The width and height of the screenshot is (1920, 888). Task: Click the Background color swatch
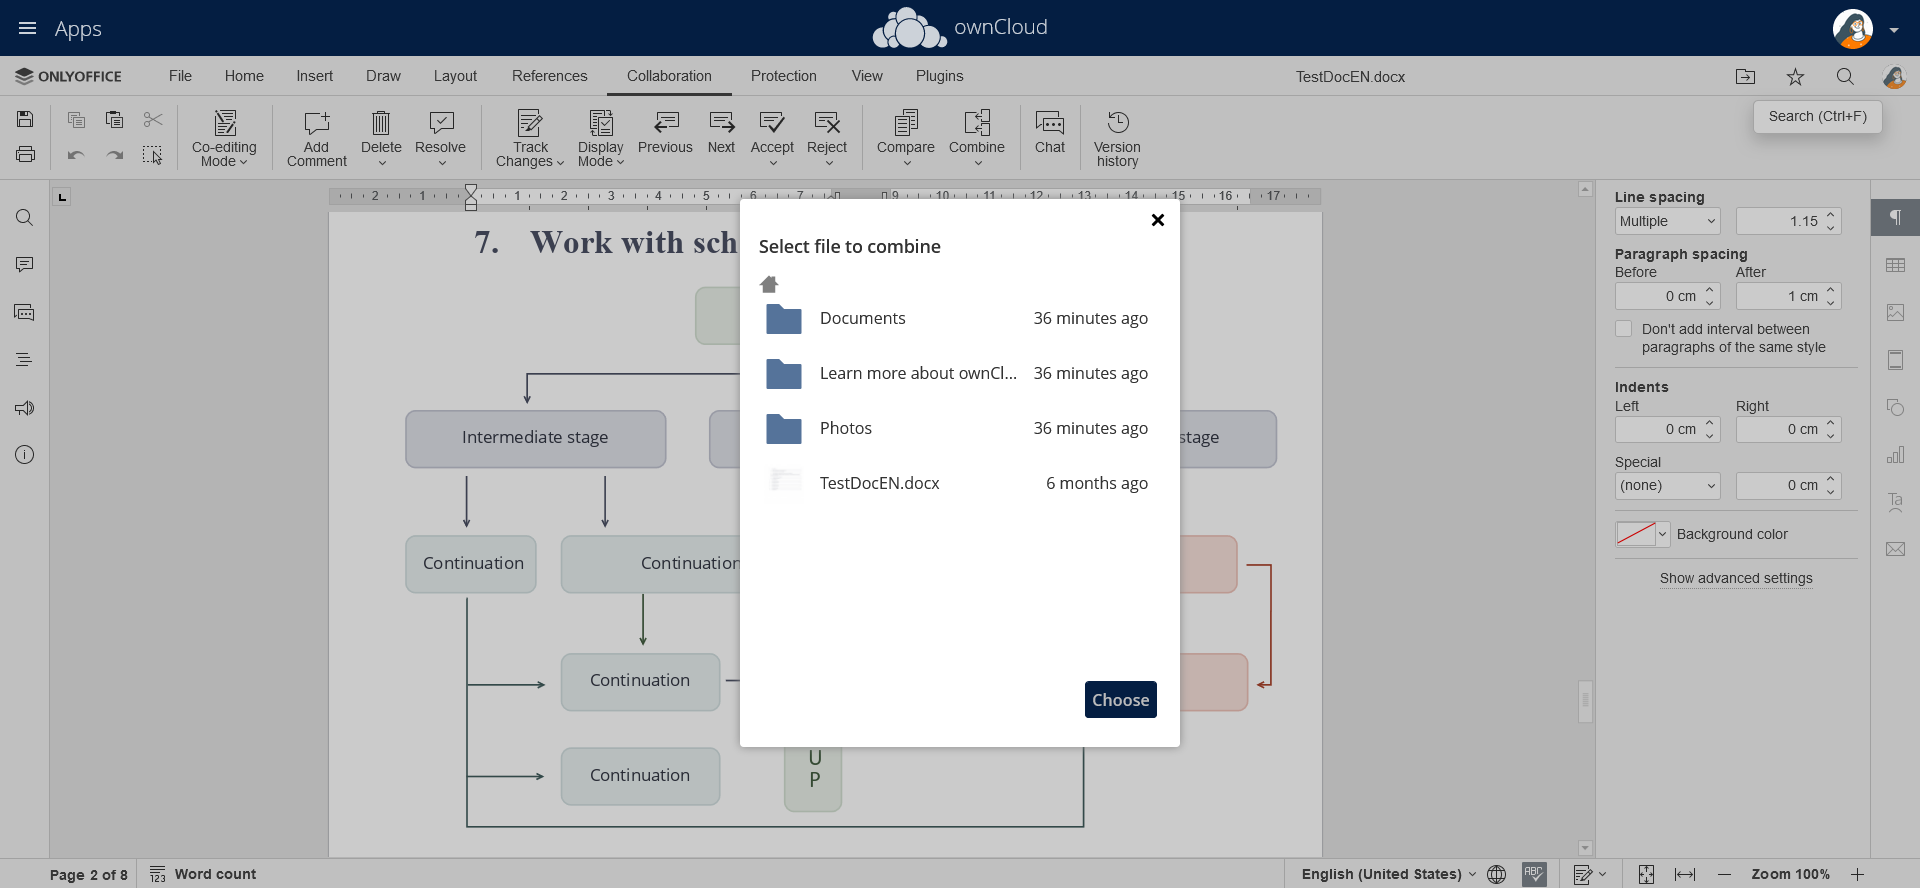1636,534
